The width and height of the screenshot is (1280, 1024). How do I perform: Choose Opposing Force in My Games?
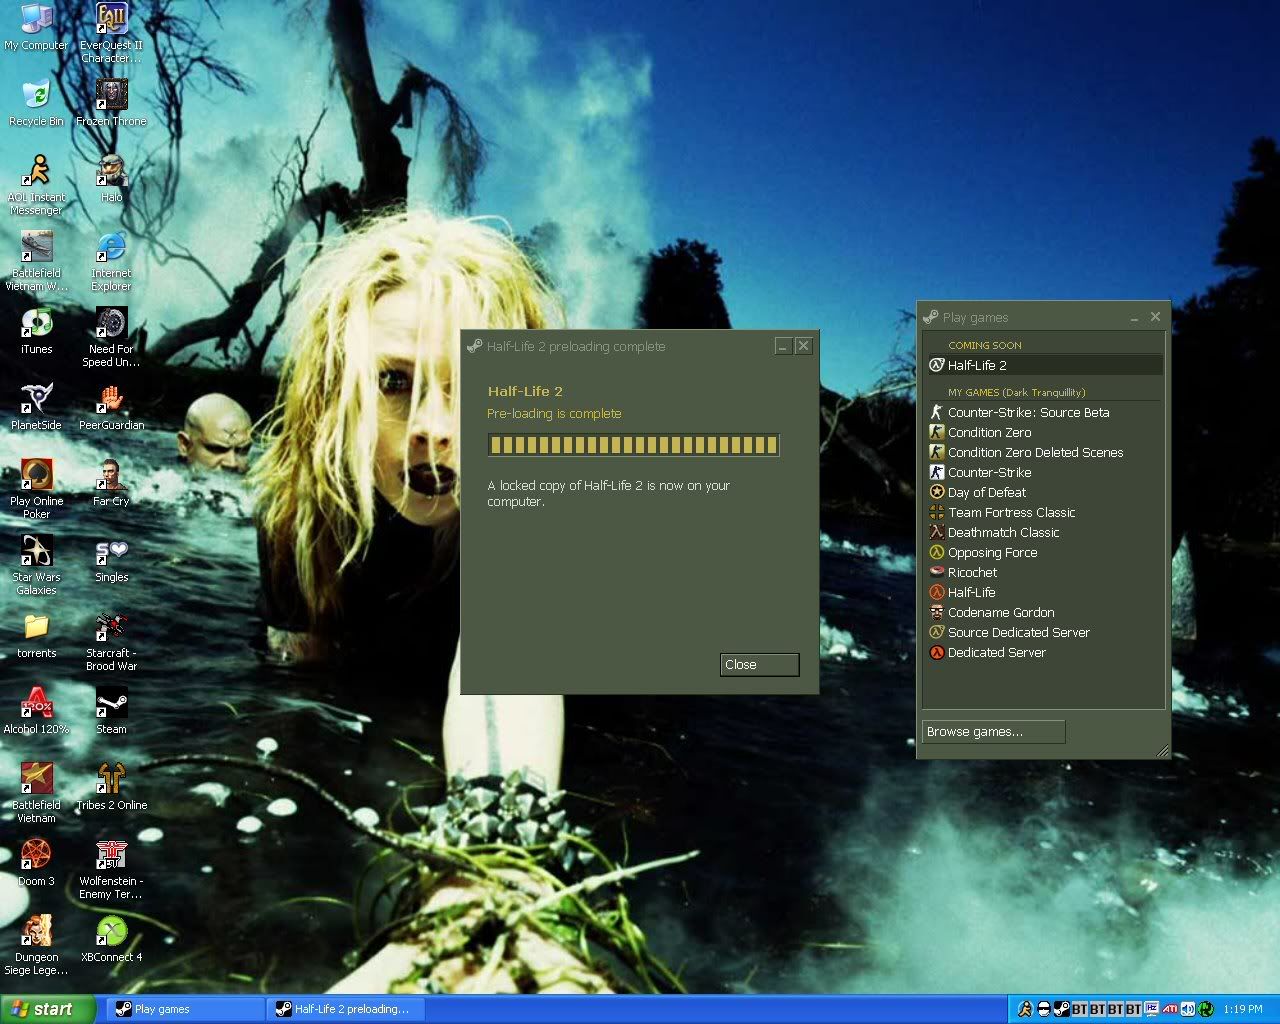pyautogui.click(x=1045, y=552)
